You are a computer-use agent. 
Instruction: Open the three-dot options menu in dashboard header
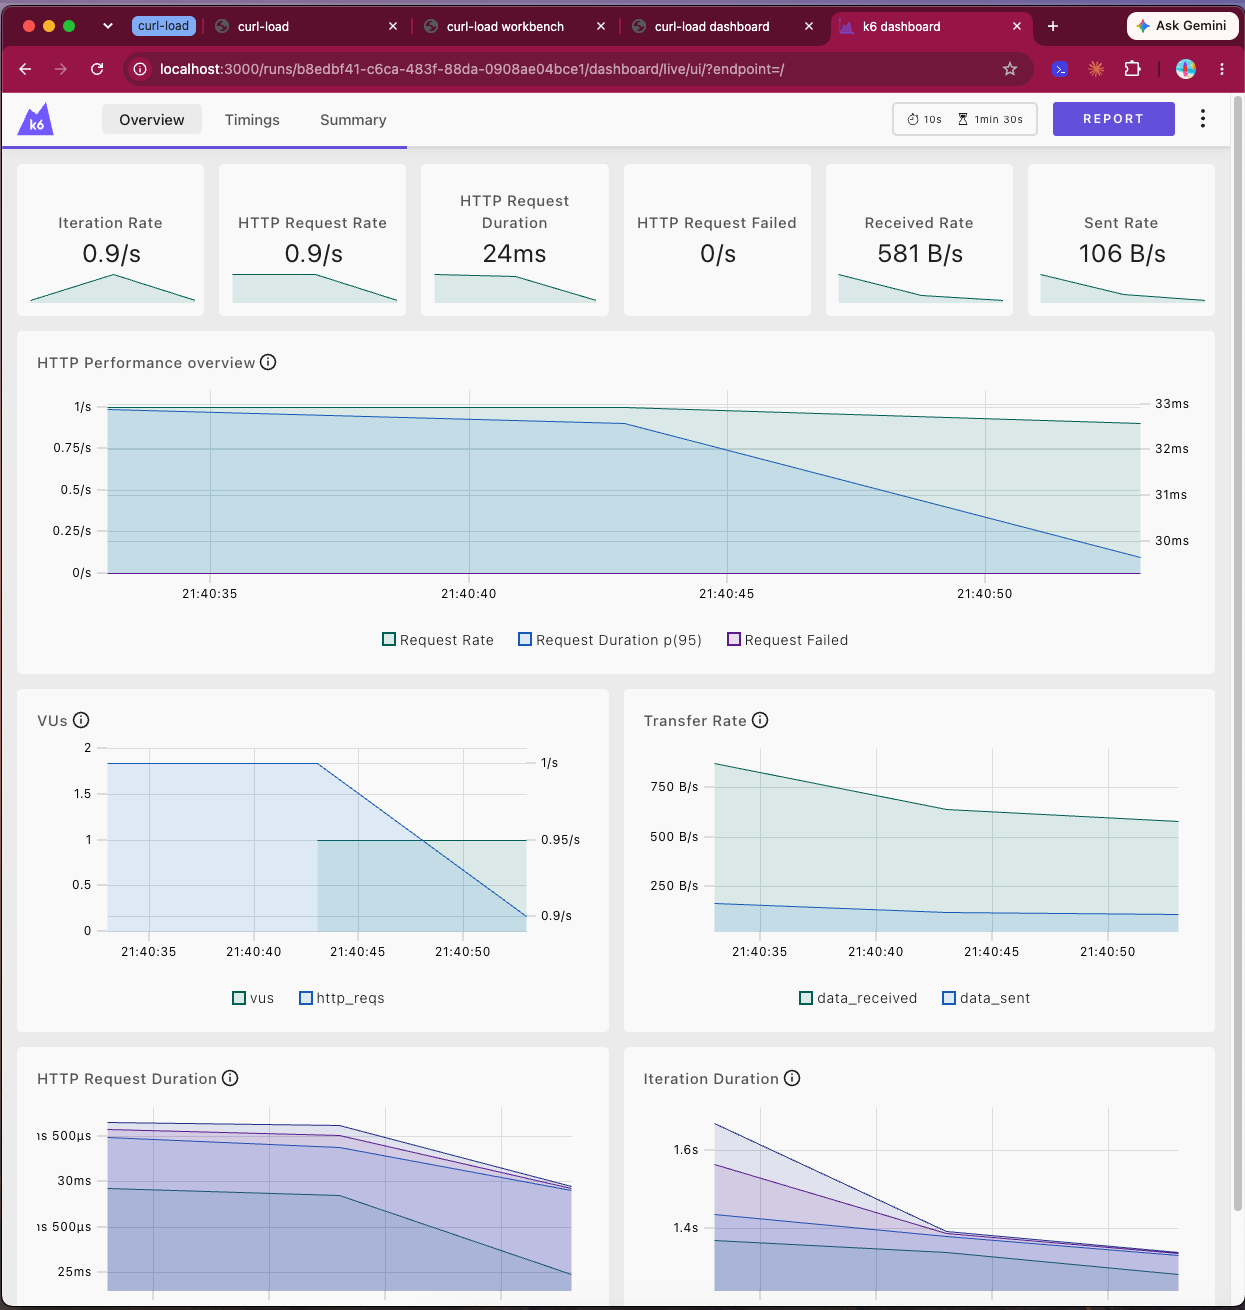click(1203, 119)
